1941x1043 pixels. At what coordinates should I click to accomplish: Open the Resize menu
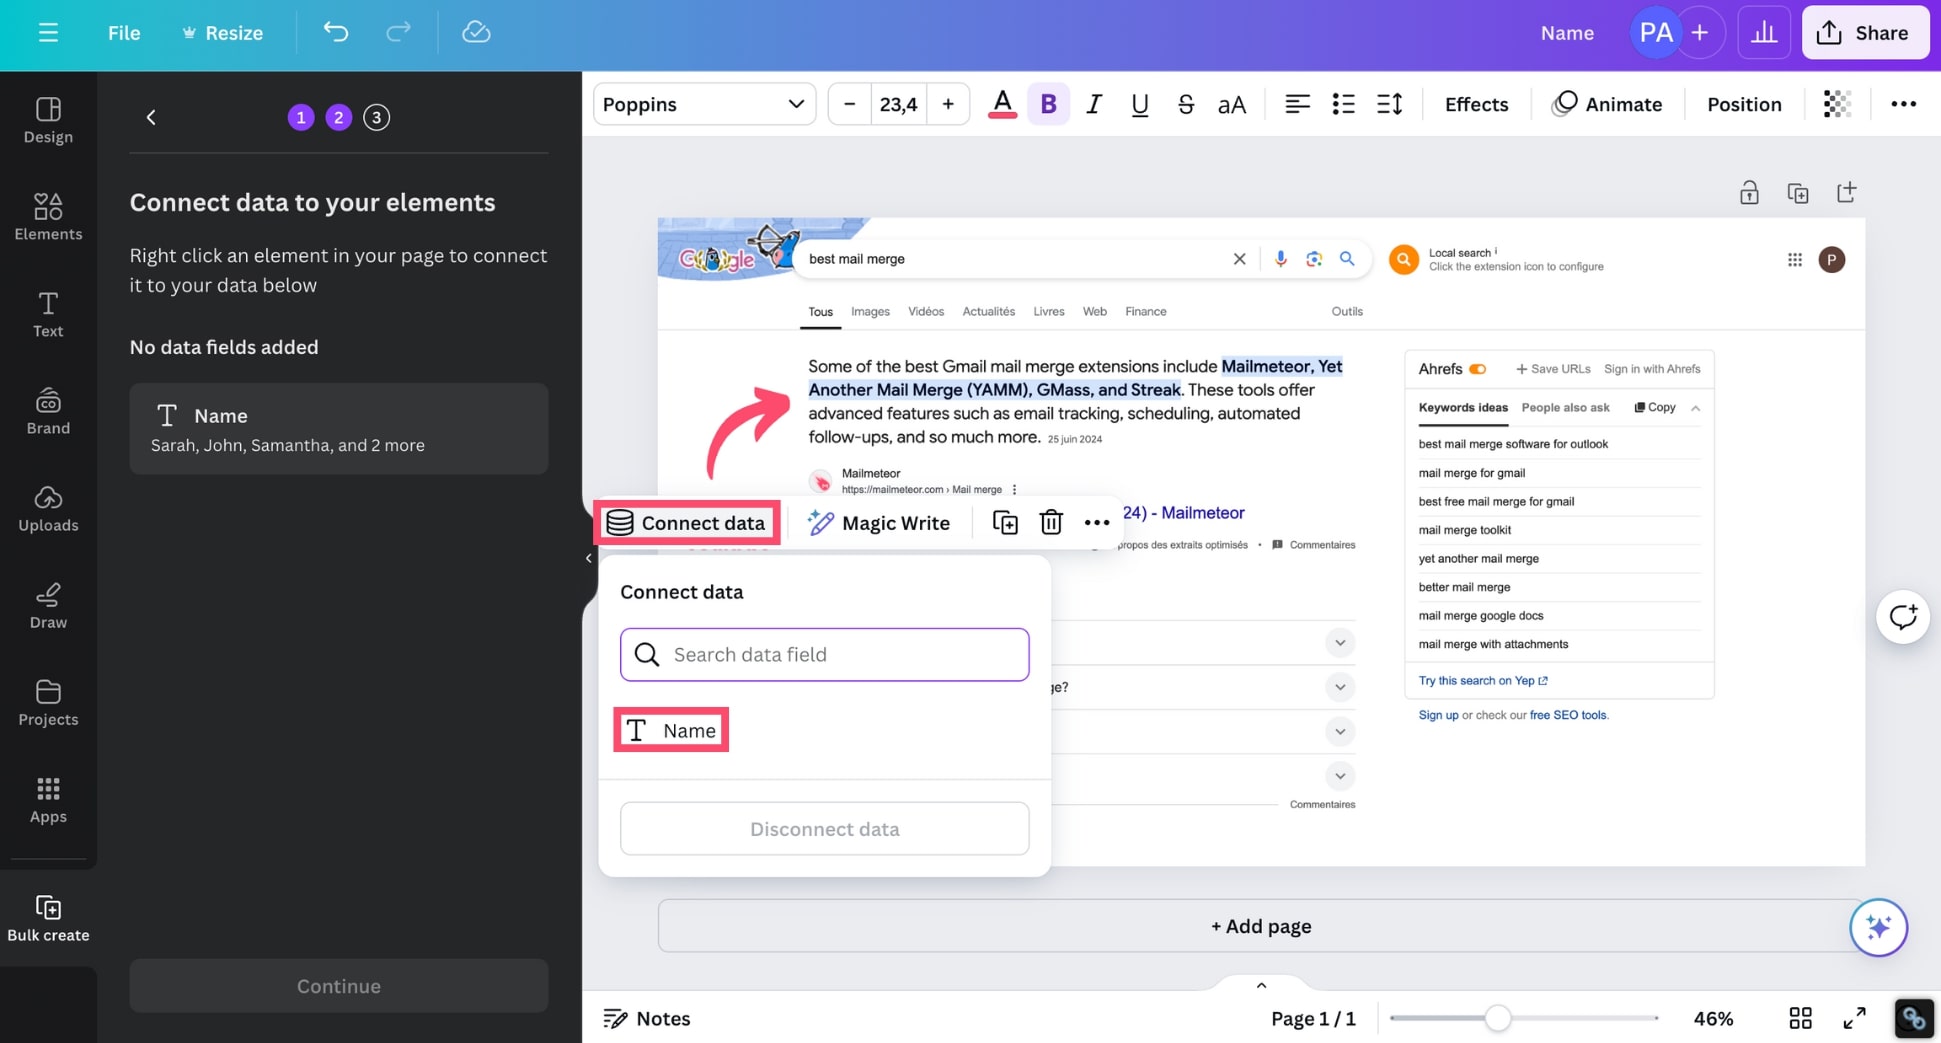222,33
